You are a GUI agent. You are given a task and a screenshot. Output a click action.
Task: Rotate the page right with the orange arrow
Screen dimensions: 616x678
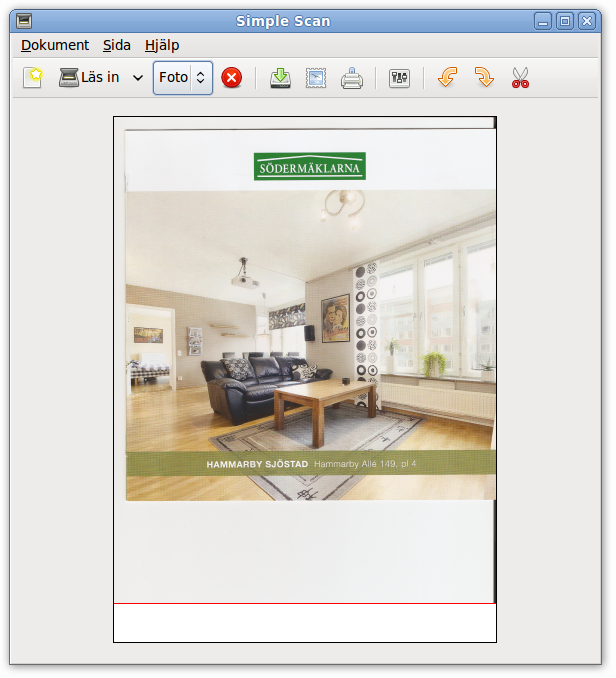pos(484,78)
